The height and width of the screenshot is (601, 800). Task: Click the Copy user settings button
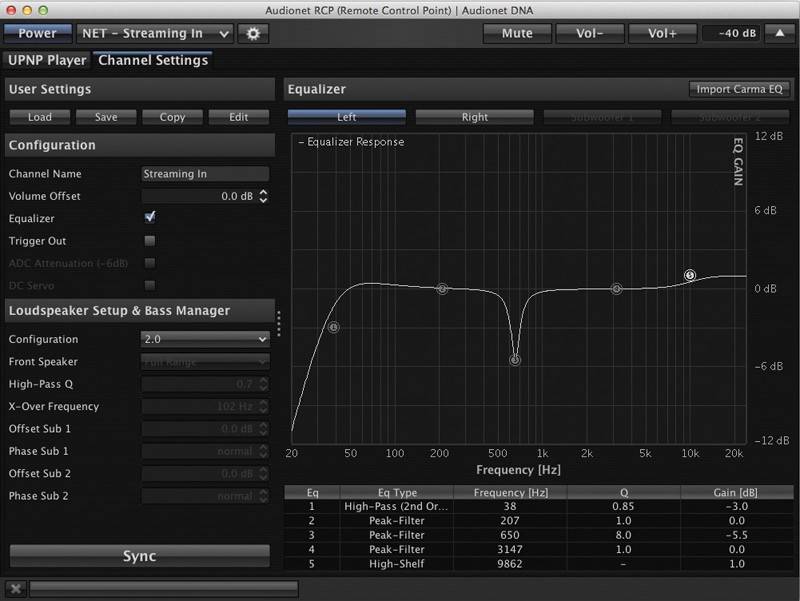click(172, 117)
